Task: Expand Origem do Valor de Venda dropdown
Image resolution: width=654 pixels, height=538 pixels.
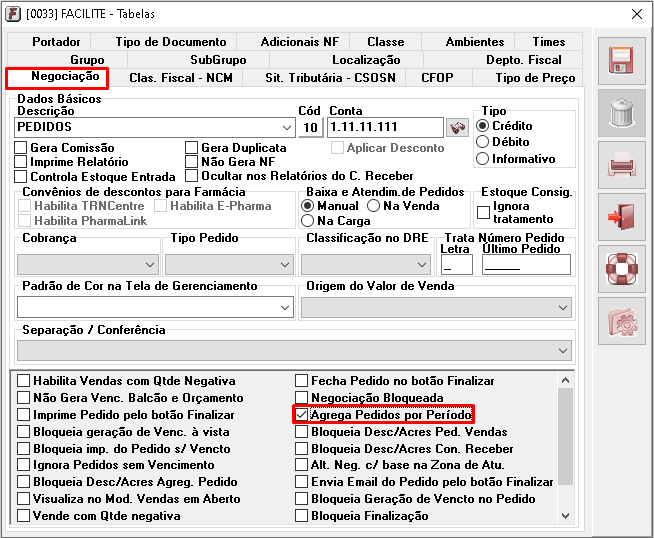Action: (x=563, y=308)
